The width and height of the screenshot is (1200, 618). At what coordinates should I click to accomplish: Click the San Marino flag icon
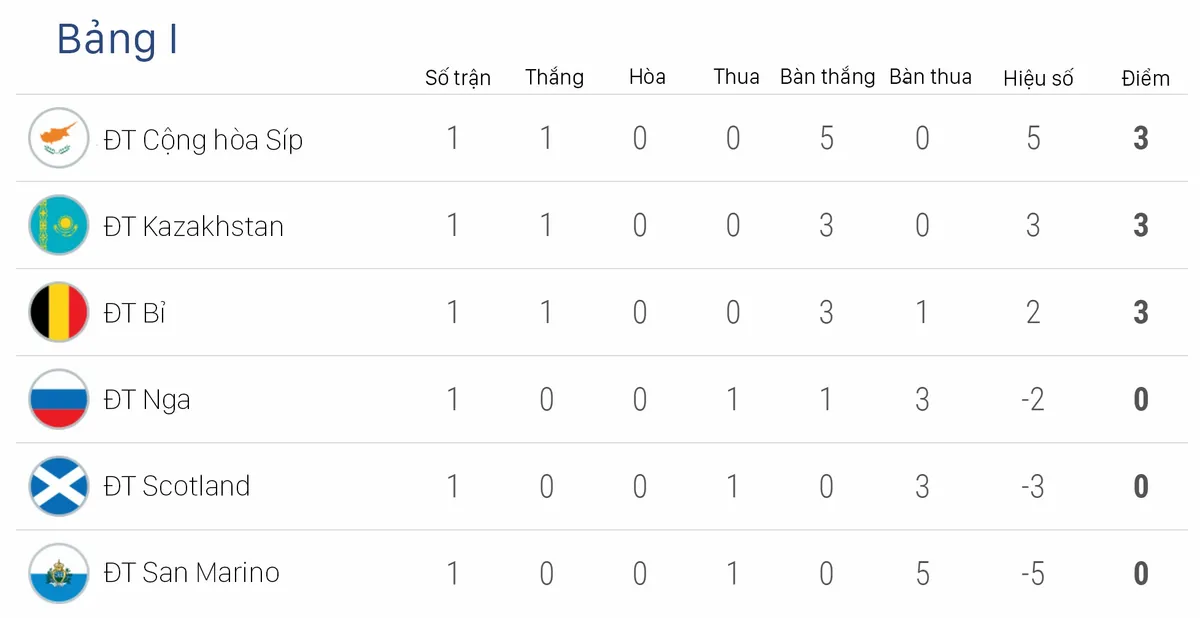point(59,573)
